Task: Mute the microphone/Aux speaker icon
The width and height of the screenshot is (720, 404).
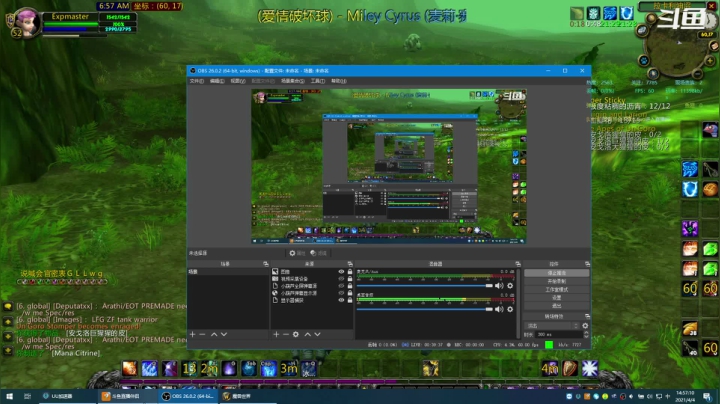Action: tap(499, 286)
